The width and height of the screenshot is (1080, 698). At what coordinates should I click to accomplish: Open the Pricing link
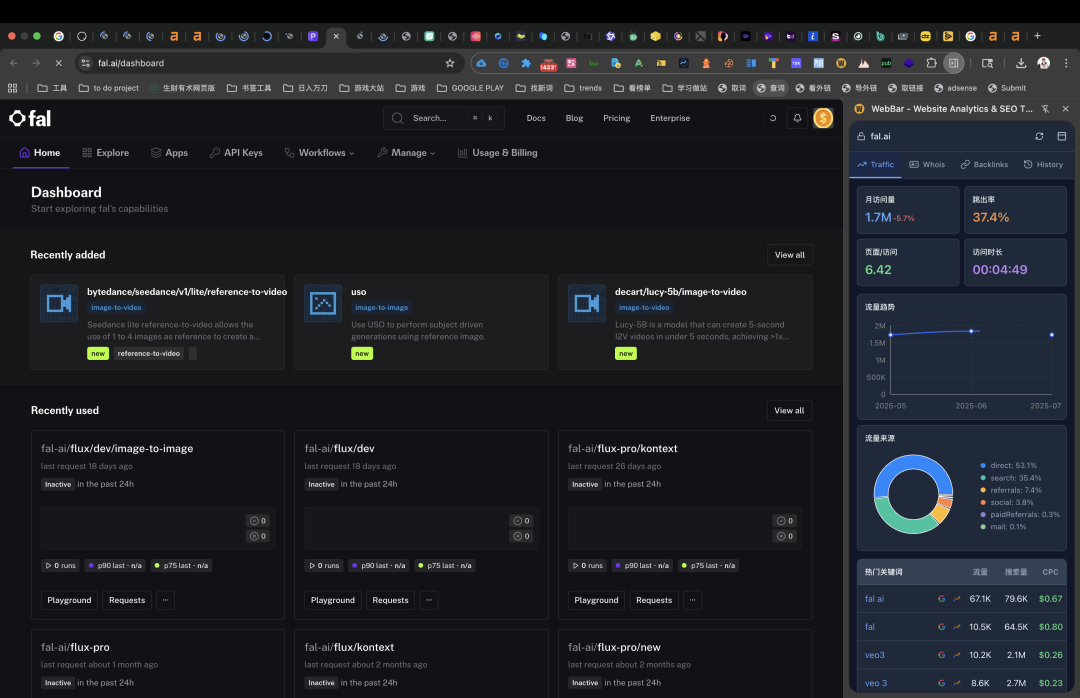click(616, 118)
